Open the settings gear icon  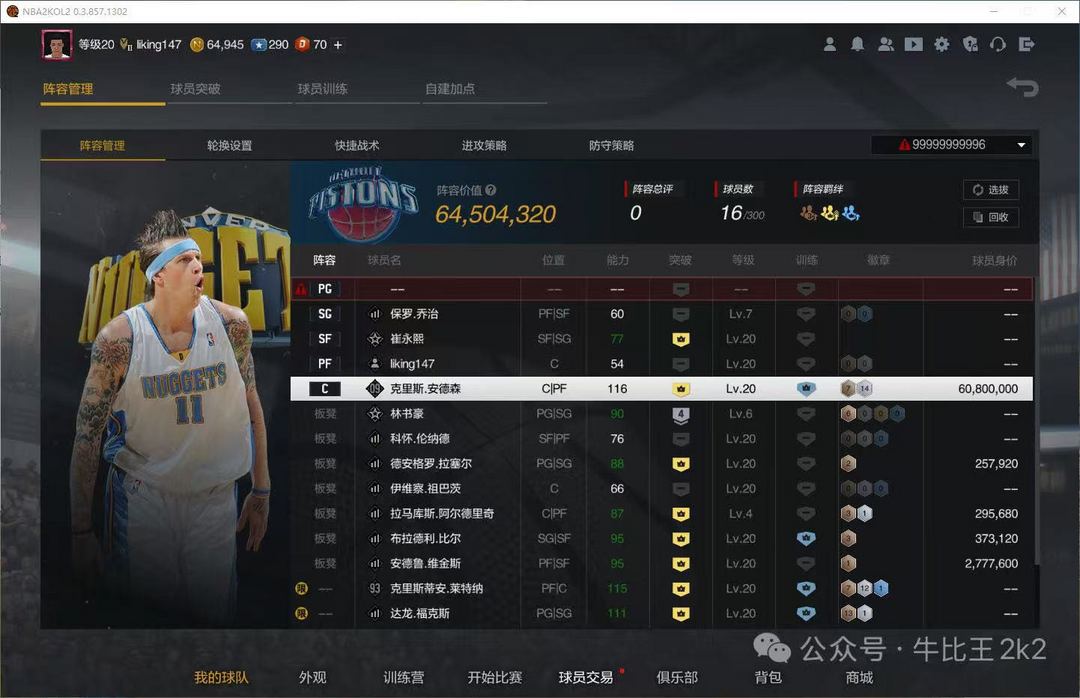pyautogui.click(x=942, y=45)
